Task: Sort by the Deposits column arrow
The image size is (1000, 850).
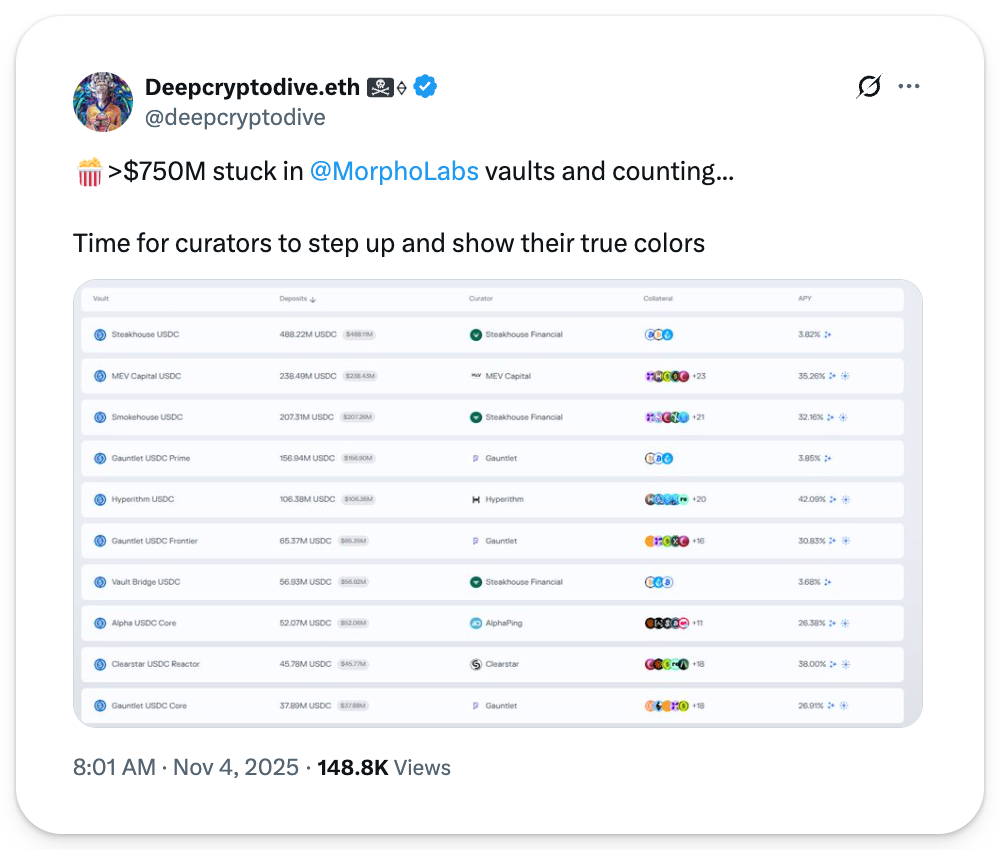Action: (313, 299)
